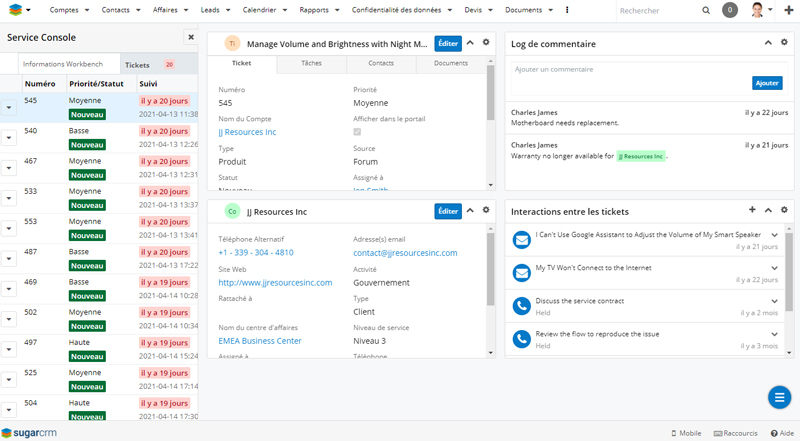Open gear of Log de commentaire dashlet
This screenshot has height=441, width=800.
click(x=784, y=42)
